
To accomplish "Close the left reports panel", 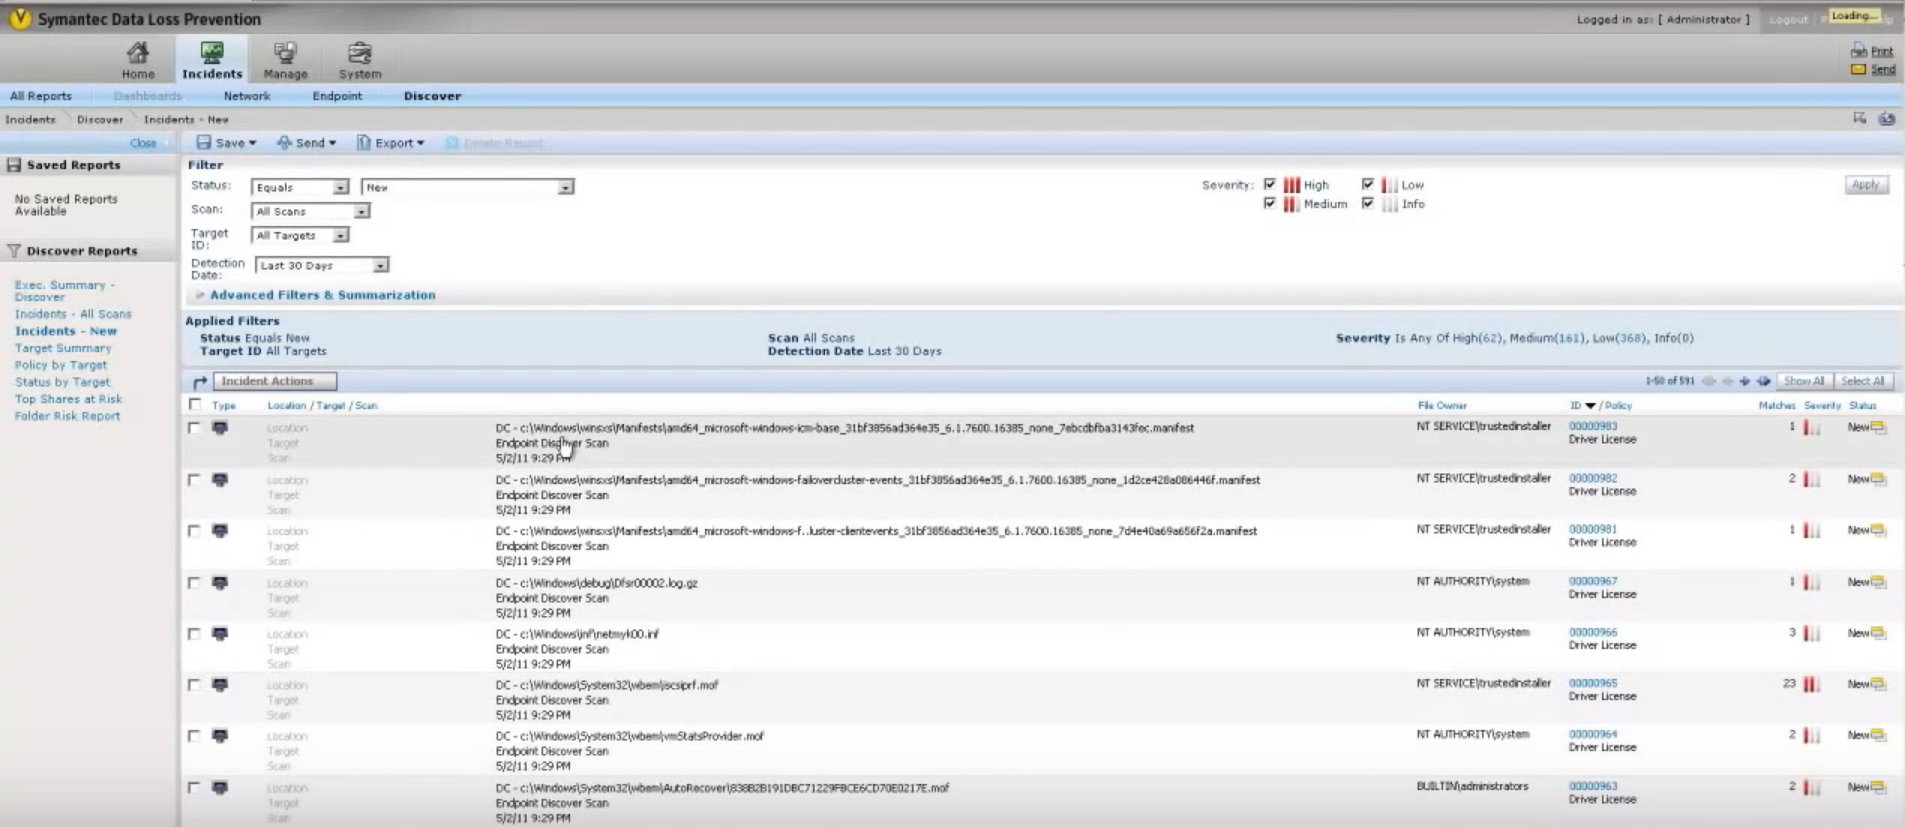I will click(143, 143).
